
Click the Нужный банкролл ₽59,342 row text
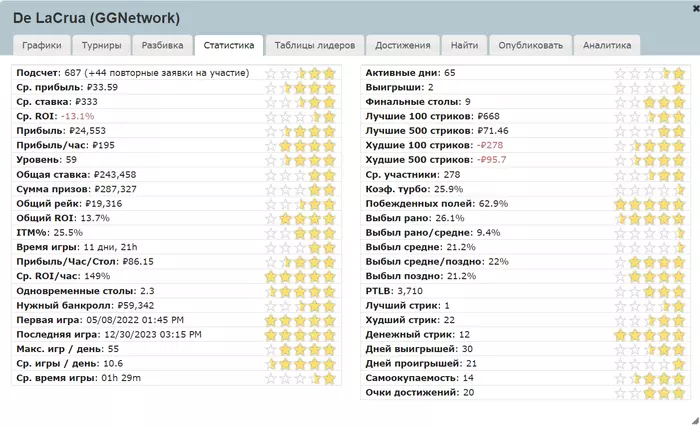pos(85,305)
